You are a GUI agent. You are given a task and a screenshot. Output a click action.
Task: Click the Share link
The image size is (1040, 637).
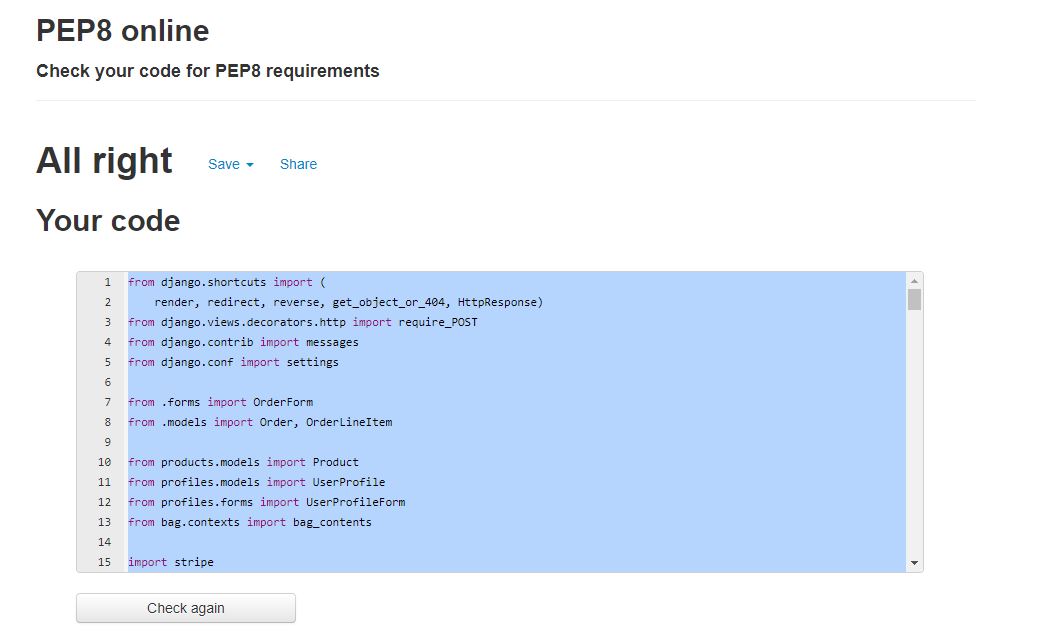click(x=298, y=164)
